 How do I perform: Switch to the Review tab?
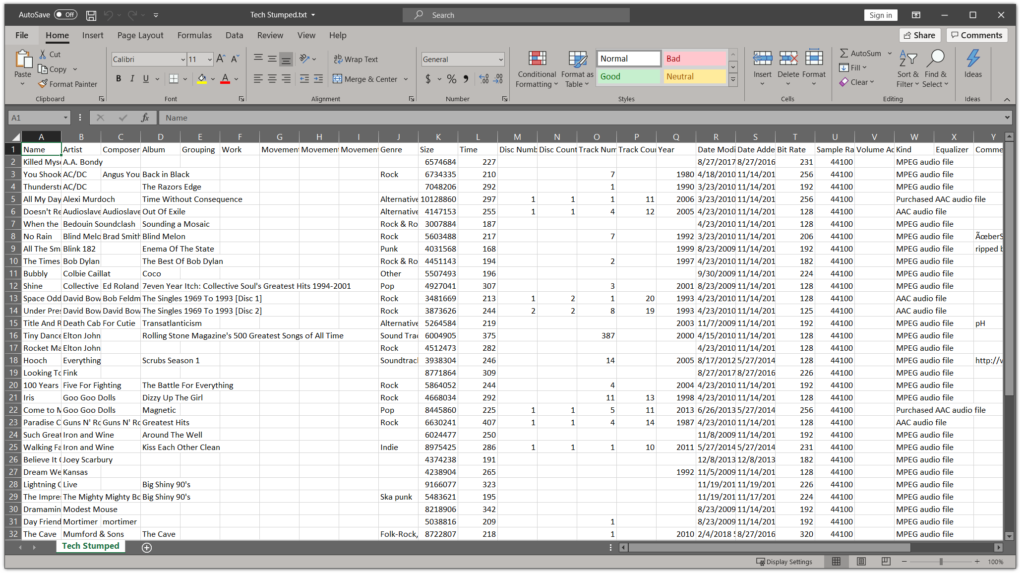tap(270, 35)
